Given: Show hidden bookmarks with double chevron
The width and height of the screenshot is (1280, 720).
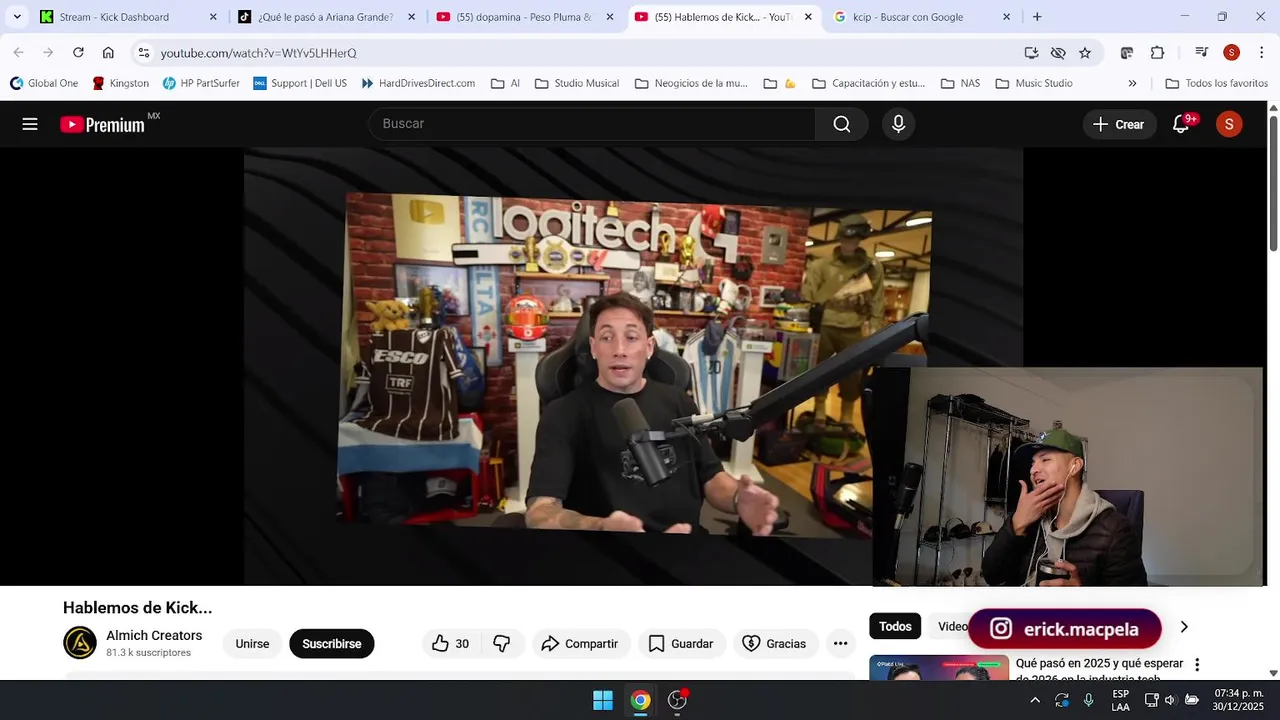Looking at the screenshot, I should click(1132, 83).
